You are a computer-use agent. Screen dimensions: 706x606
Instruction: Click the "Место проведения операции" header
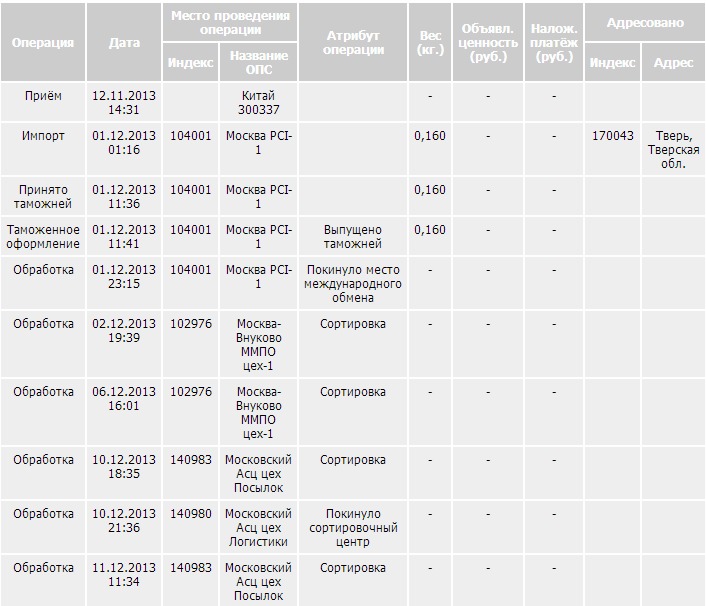click(230, 23)
